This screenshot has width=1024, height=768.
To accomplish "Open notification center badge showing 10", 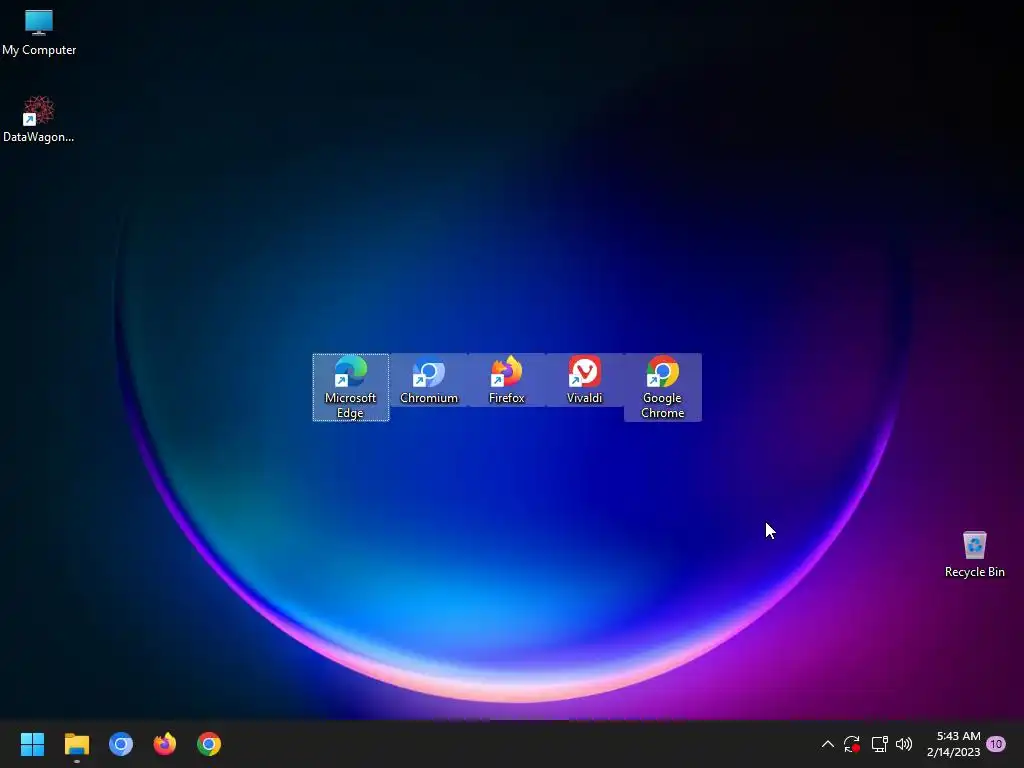I will pos(996,744).
